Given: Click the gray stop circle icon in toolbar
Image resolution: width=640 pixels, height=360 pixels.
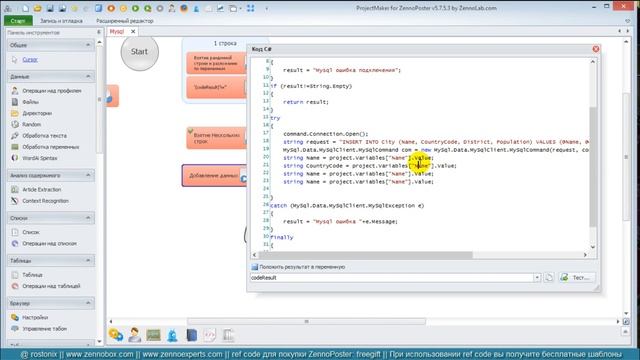Looking at the screenshot, I should (160, 8).
